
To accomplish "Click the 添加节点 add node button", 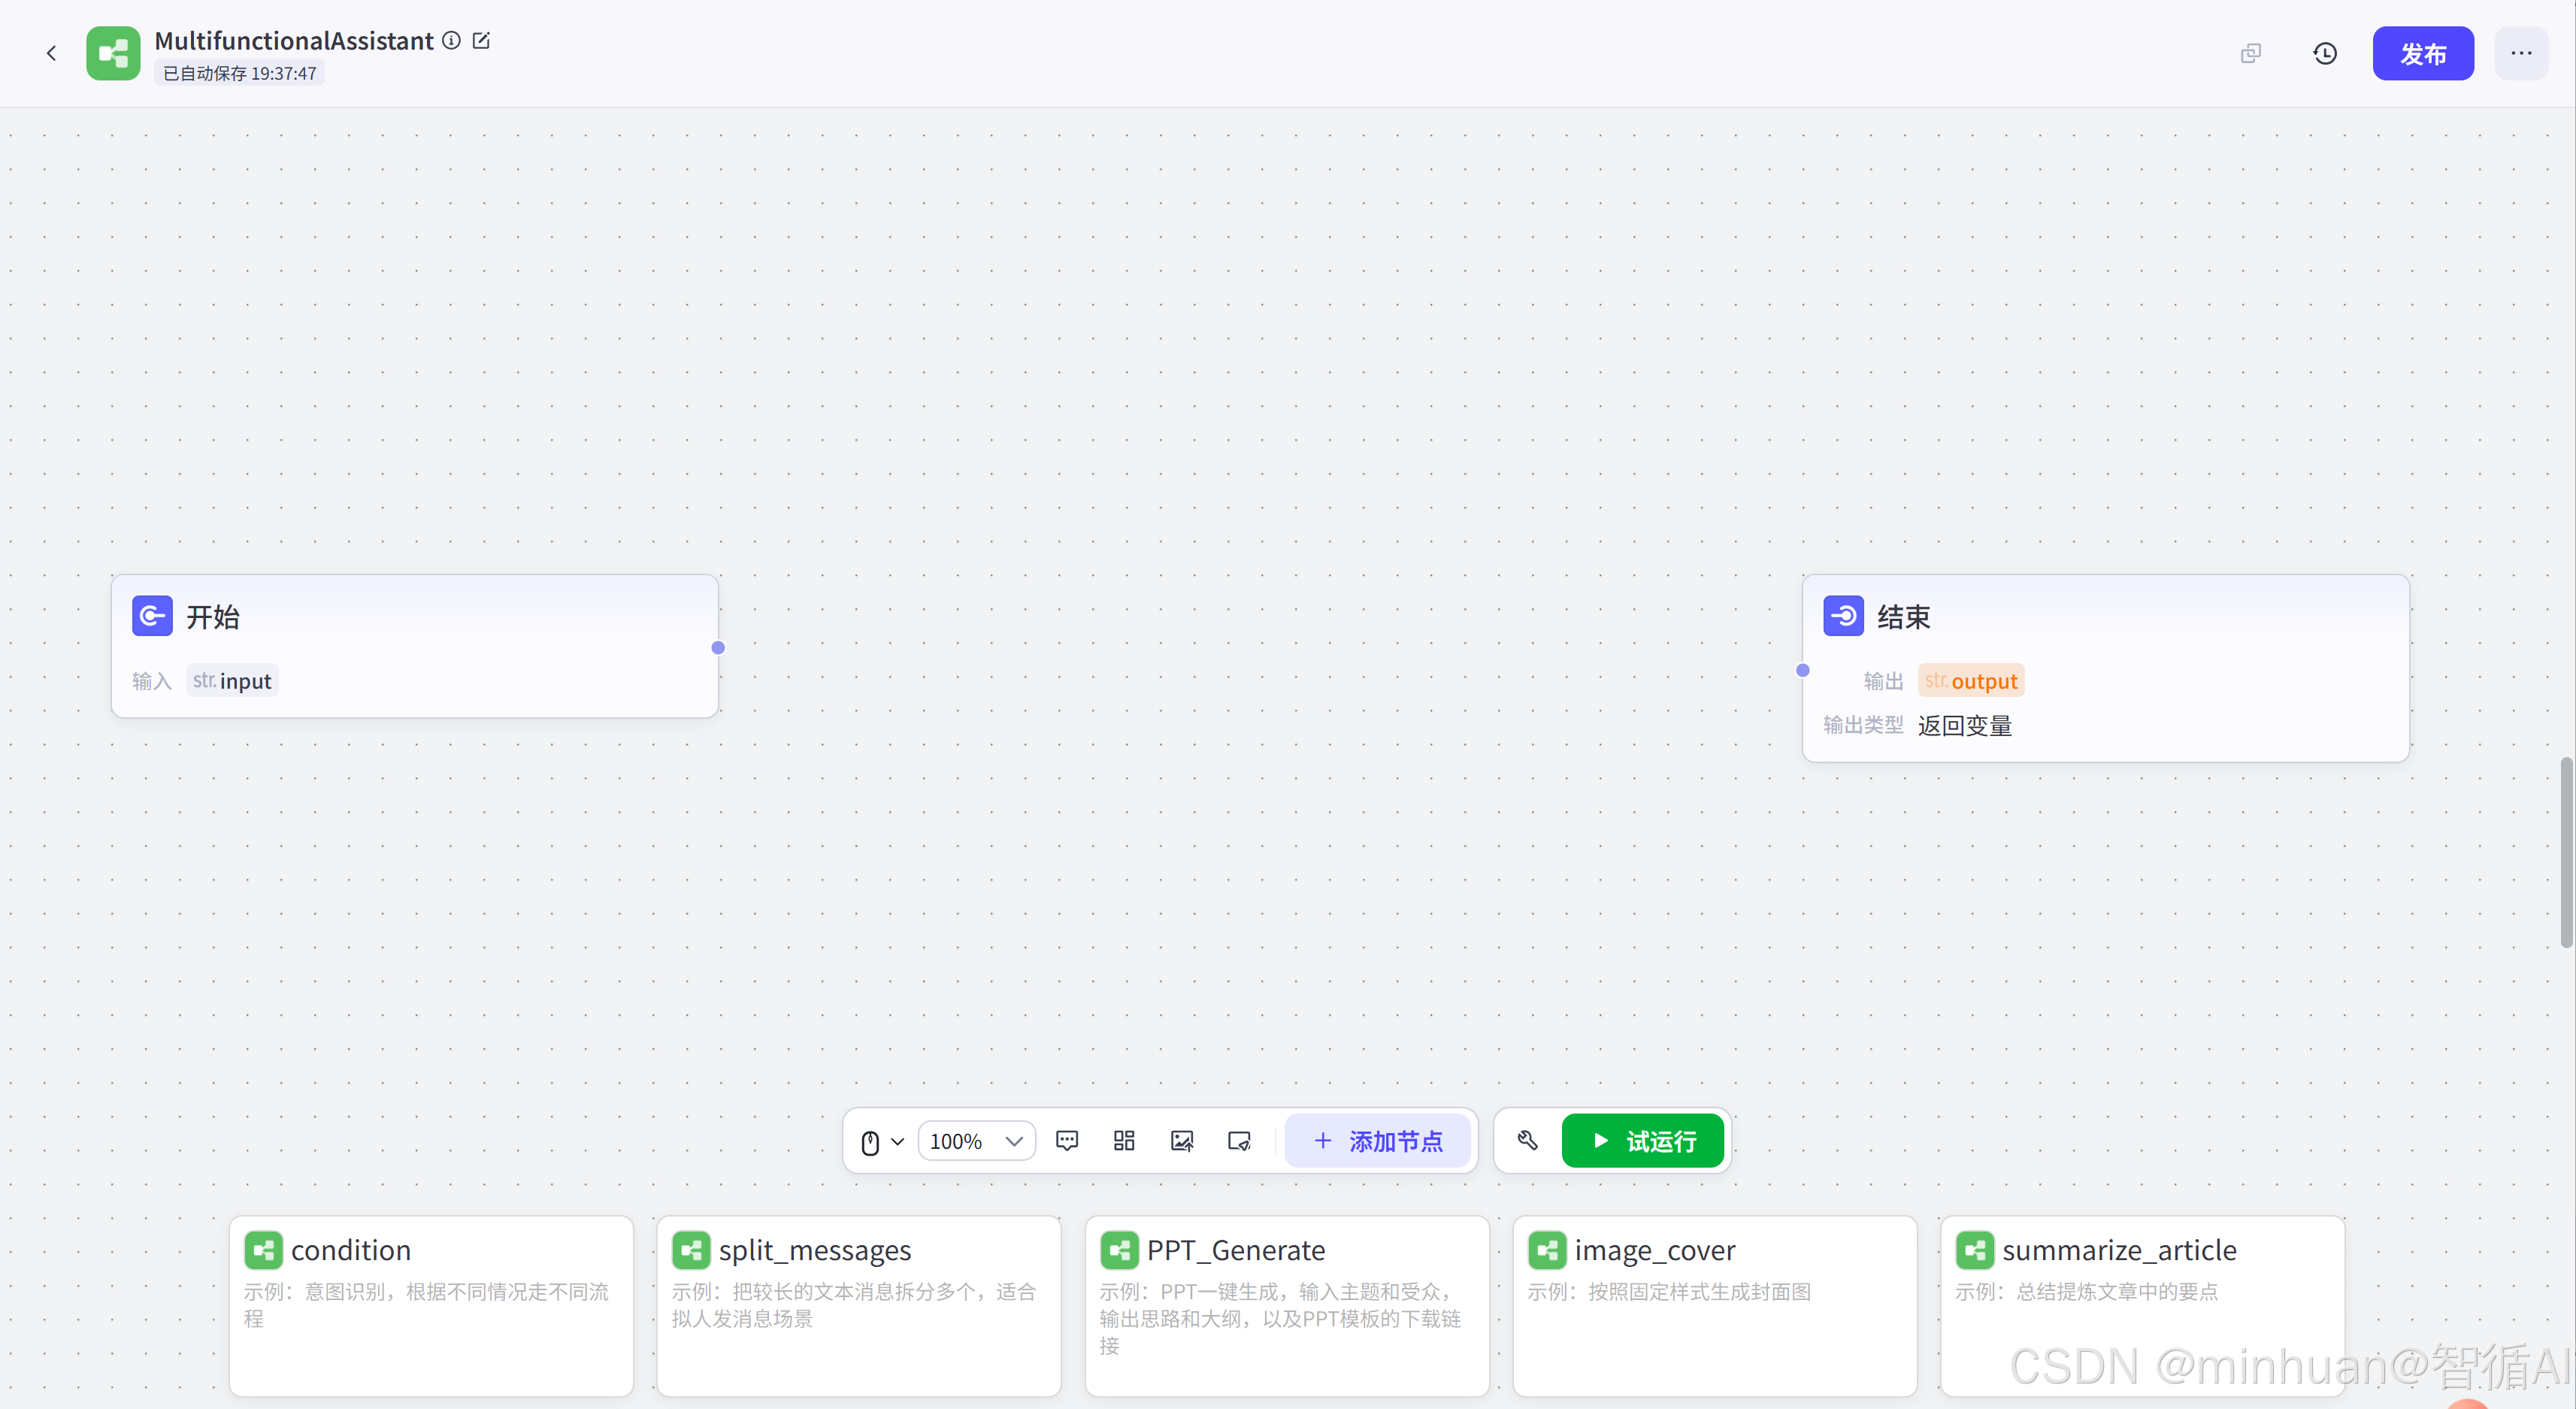I will [1377, 1141].
